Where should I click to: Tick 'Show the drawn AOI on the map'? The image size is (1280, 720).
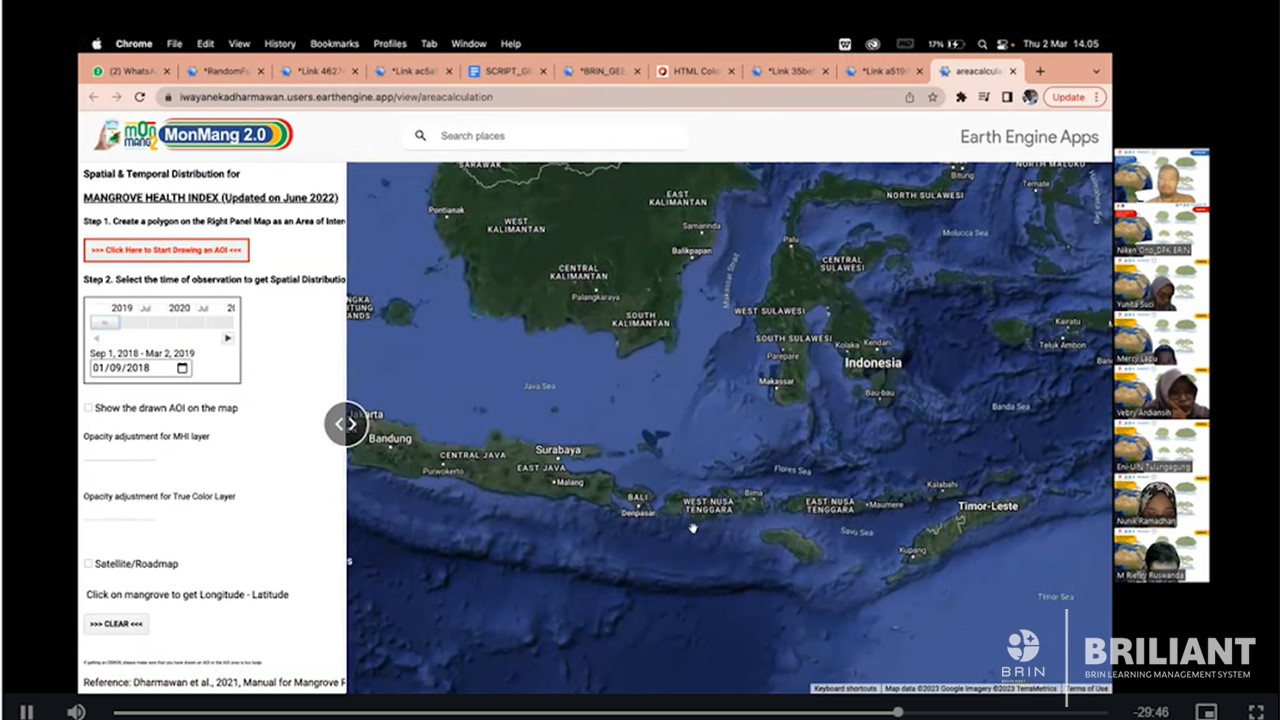click(88, 408)
